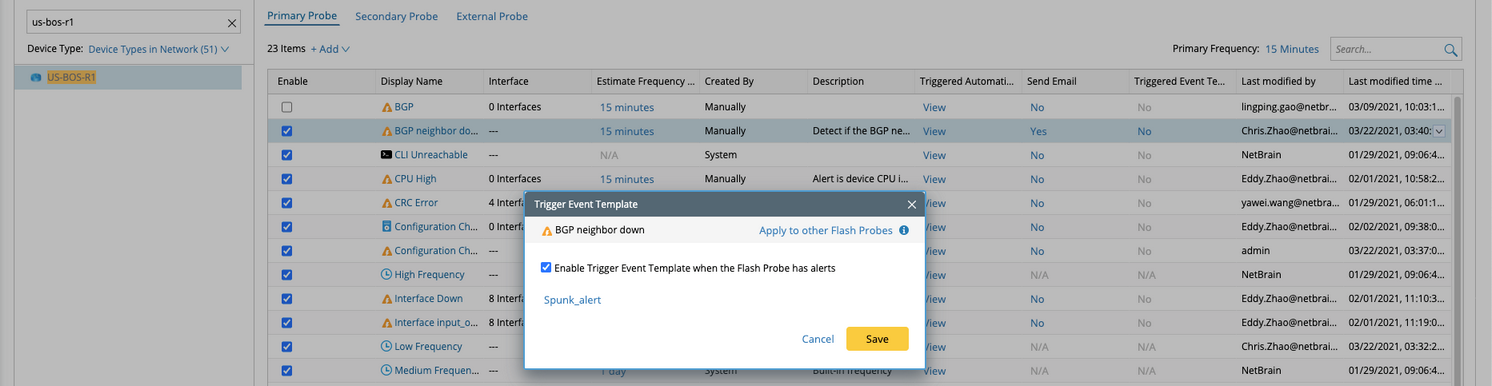Expand the BGP neighbor down row dropdown arrow
The image size is (1492, 386).
pyautogui.click(x=1440, y=131)
